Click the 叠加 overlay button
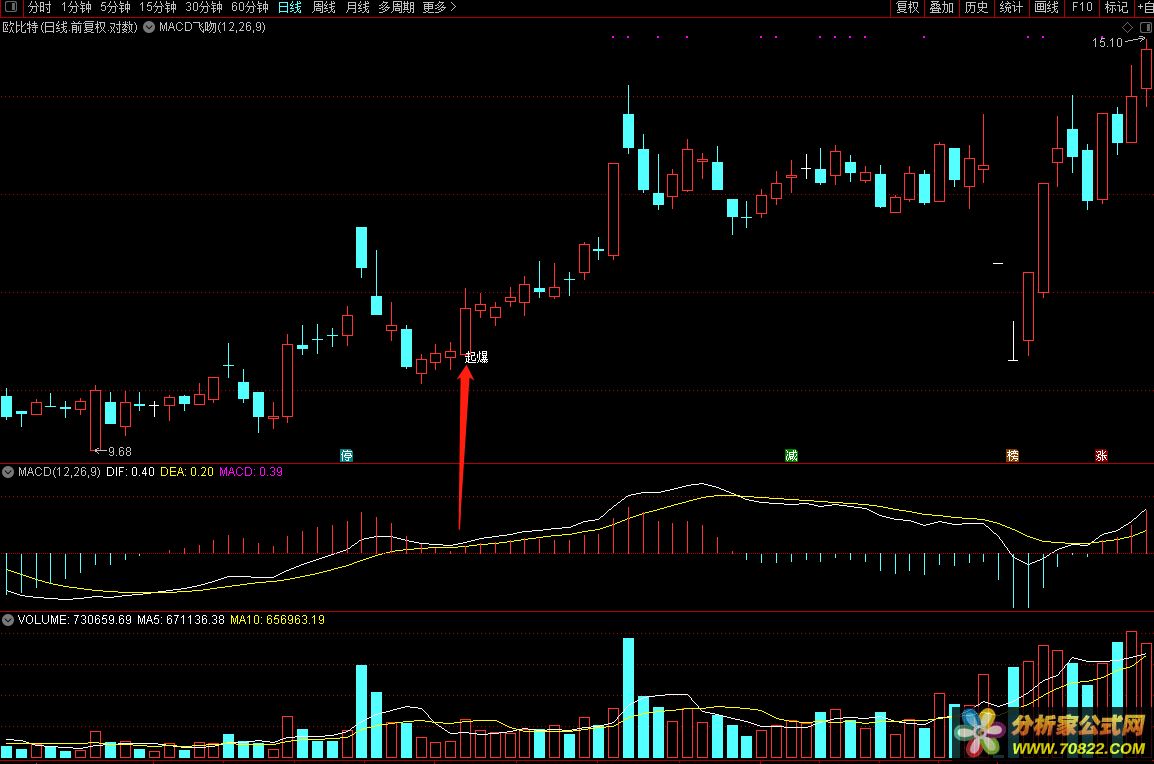 click(941, 7)
